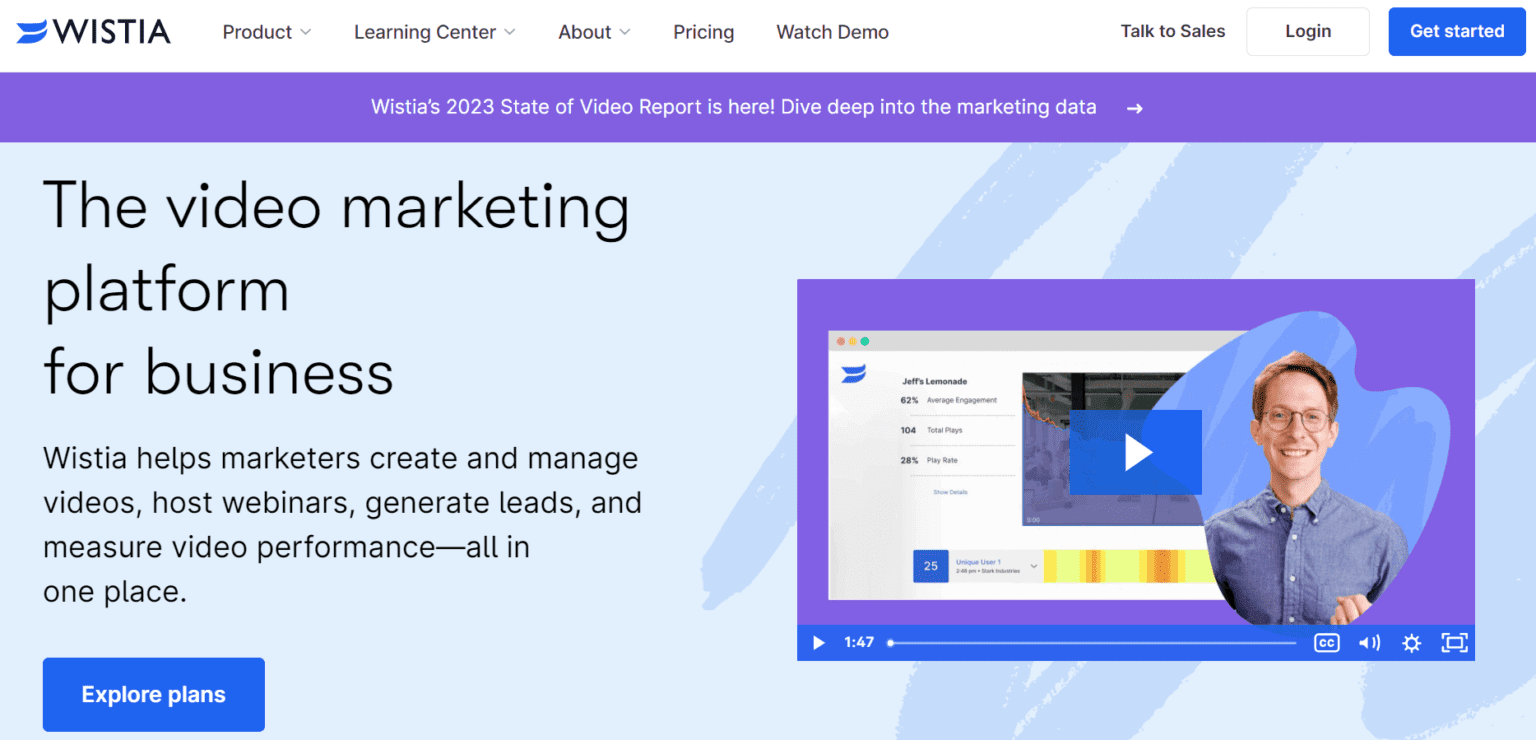Expand the About menu
The image size is (1536, 740).
coord(594,32)
